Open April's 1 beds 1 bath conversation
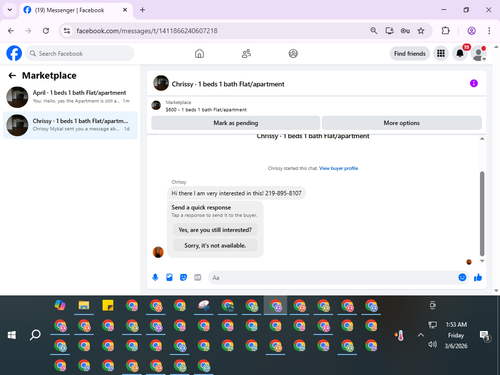This screenshot has height=375, width=500. 70,97
